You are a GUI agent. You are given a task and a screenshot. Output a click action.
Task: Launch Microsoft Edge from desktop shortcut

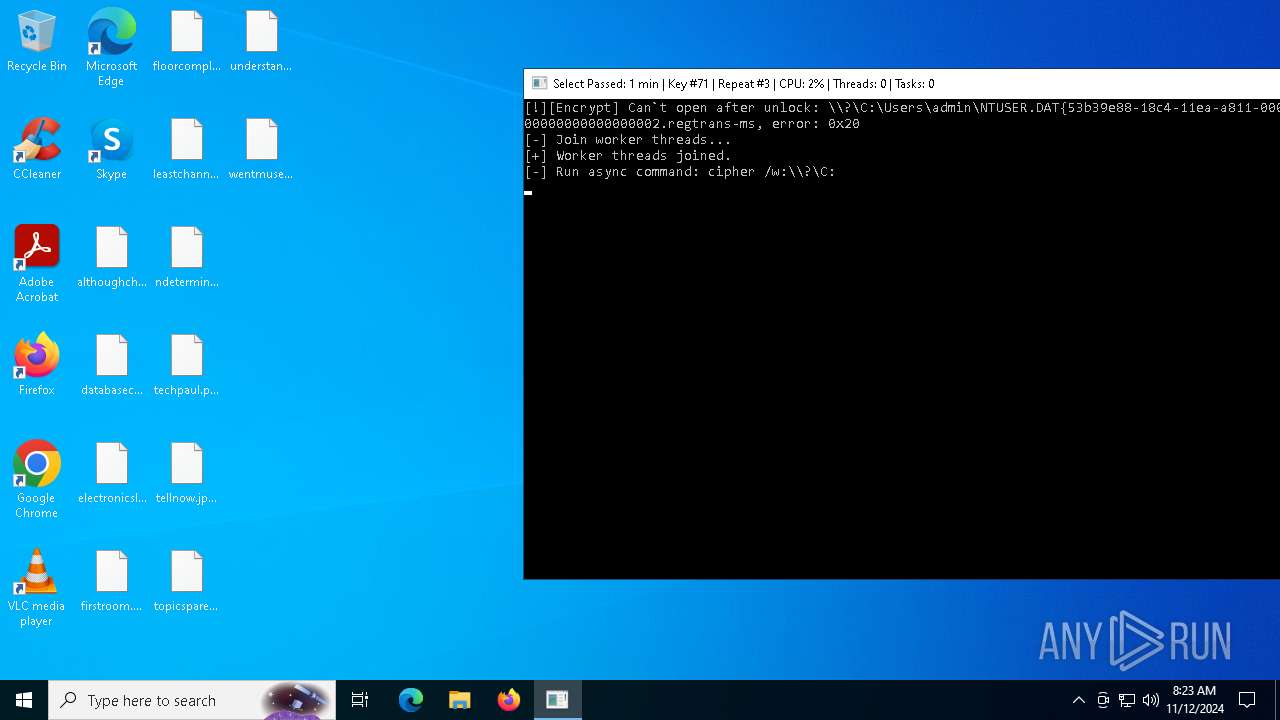coord(111,48)
